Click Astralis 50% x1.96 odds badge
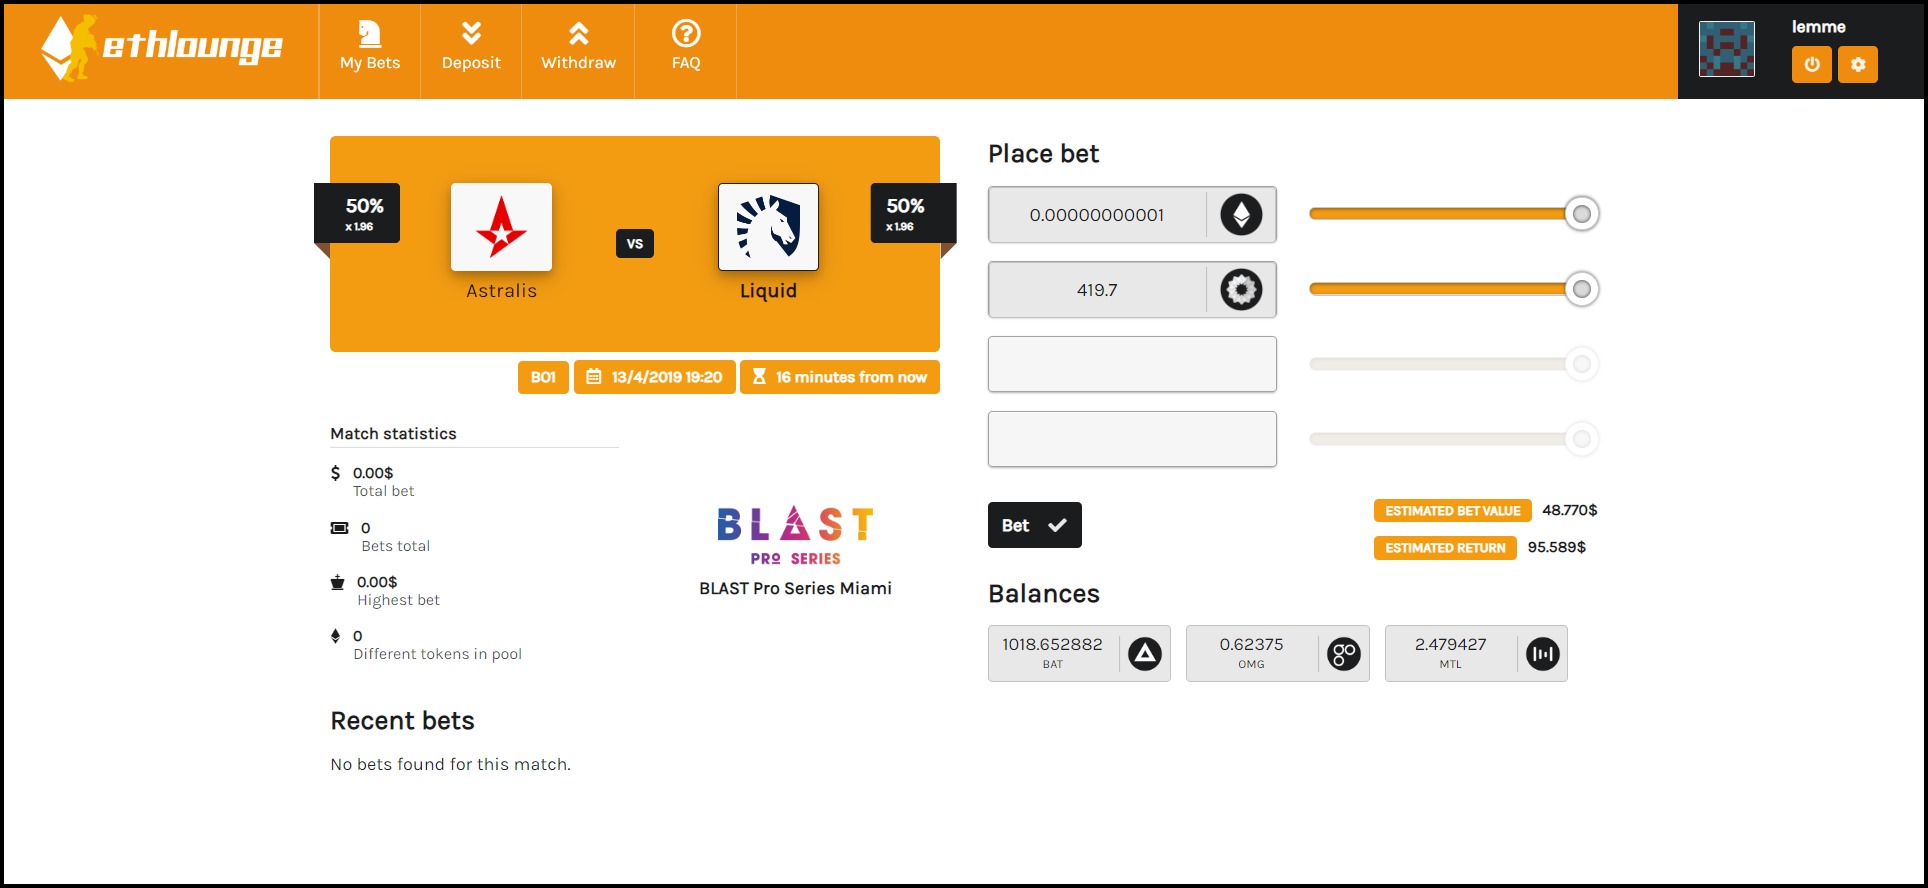This screenshot has height=888, width=1928. coord(358,213)
